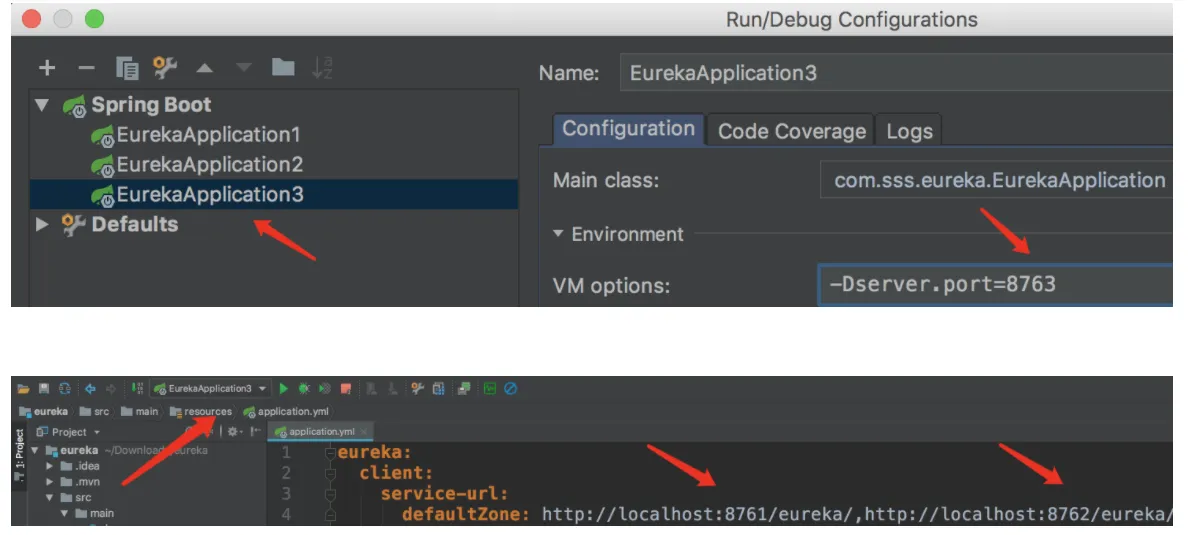Save all with the floppy disk icon
This screenshot has width=1189, height=535.
pyautogui.click(x=44, y=389)
